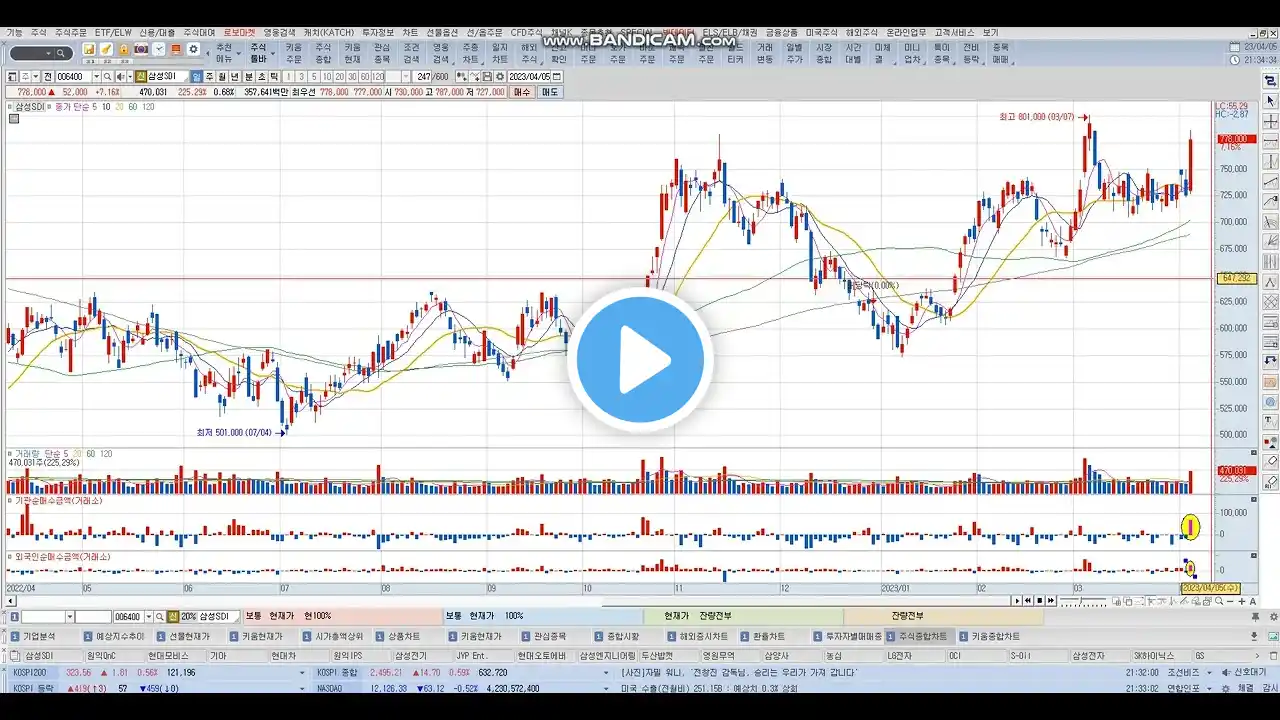The height and width of the screenshot is (720, 1280).
Task: Expand the stock code dropdown arrow
Action: pos(97,77)
